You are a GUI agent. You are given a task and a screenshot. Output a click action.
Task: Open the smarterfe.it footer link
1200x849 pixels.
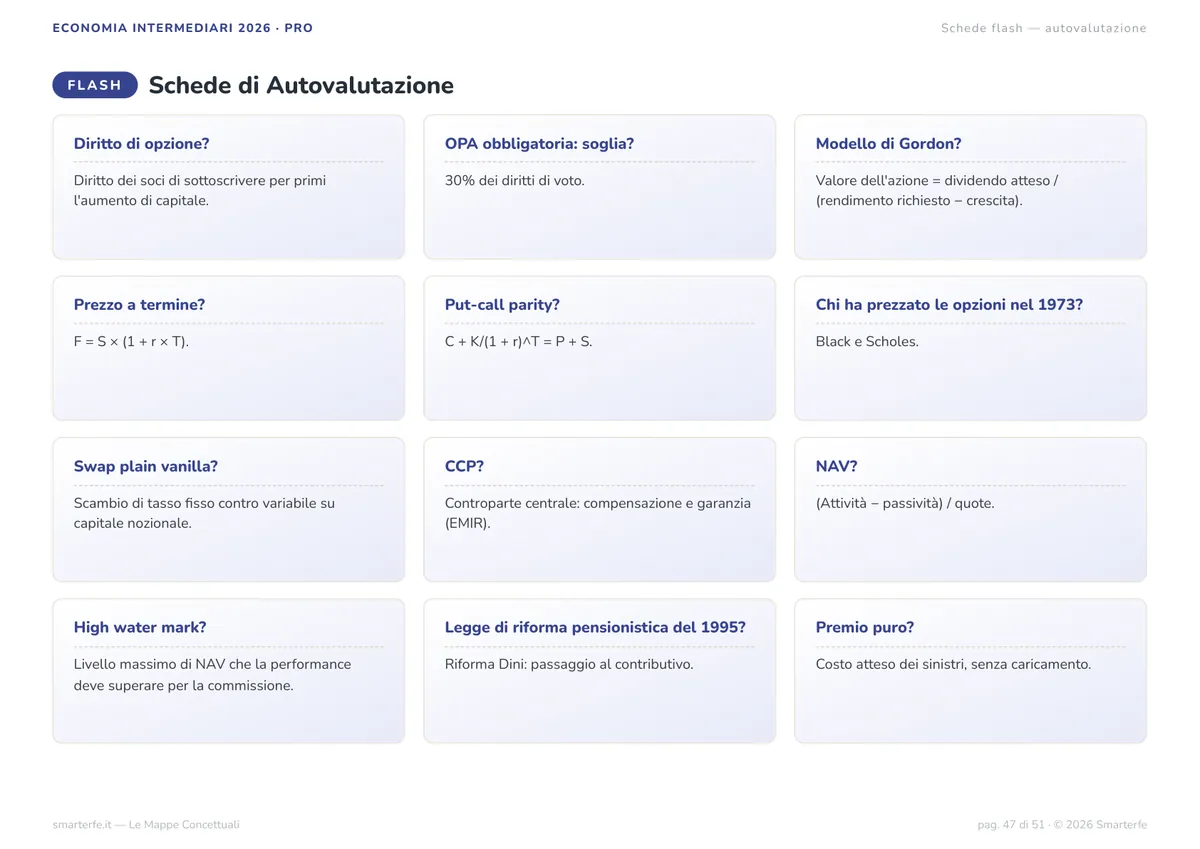pos(146,824)
